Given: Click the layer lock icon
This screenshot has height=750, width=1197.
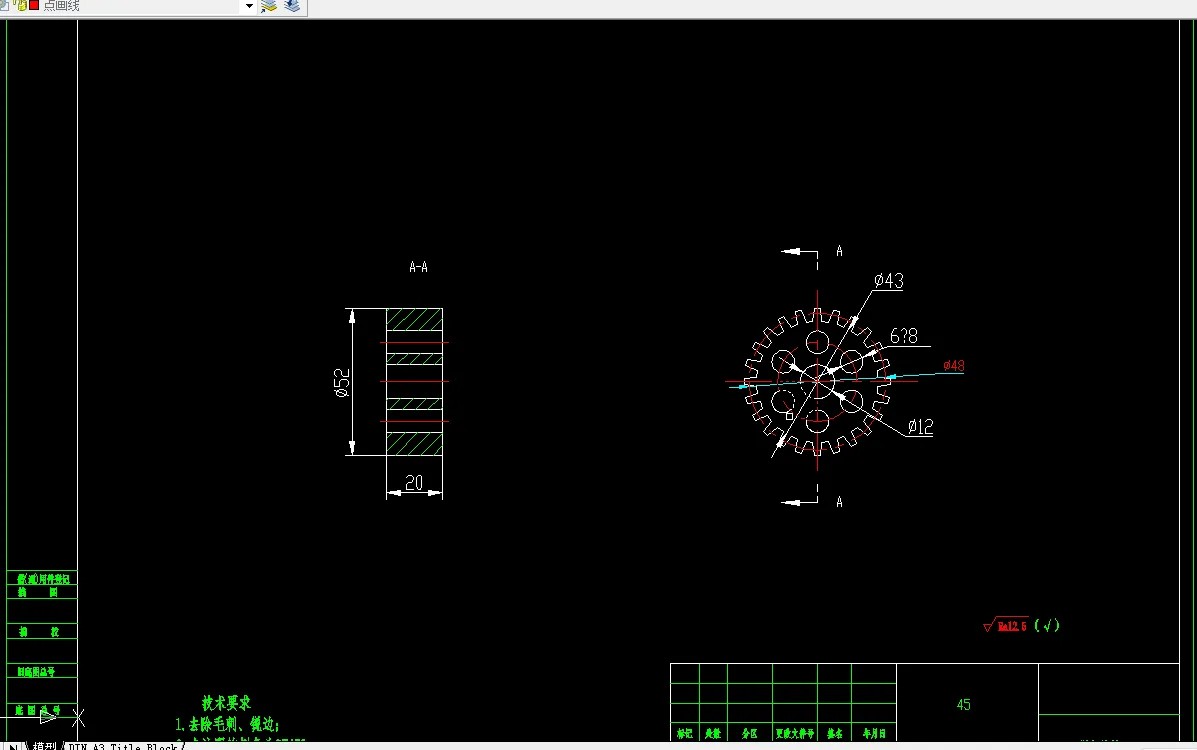Looking at the screenshot, I should (x=21, y=5).
